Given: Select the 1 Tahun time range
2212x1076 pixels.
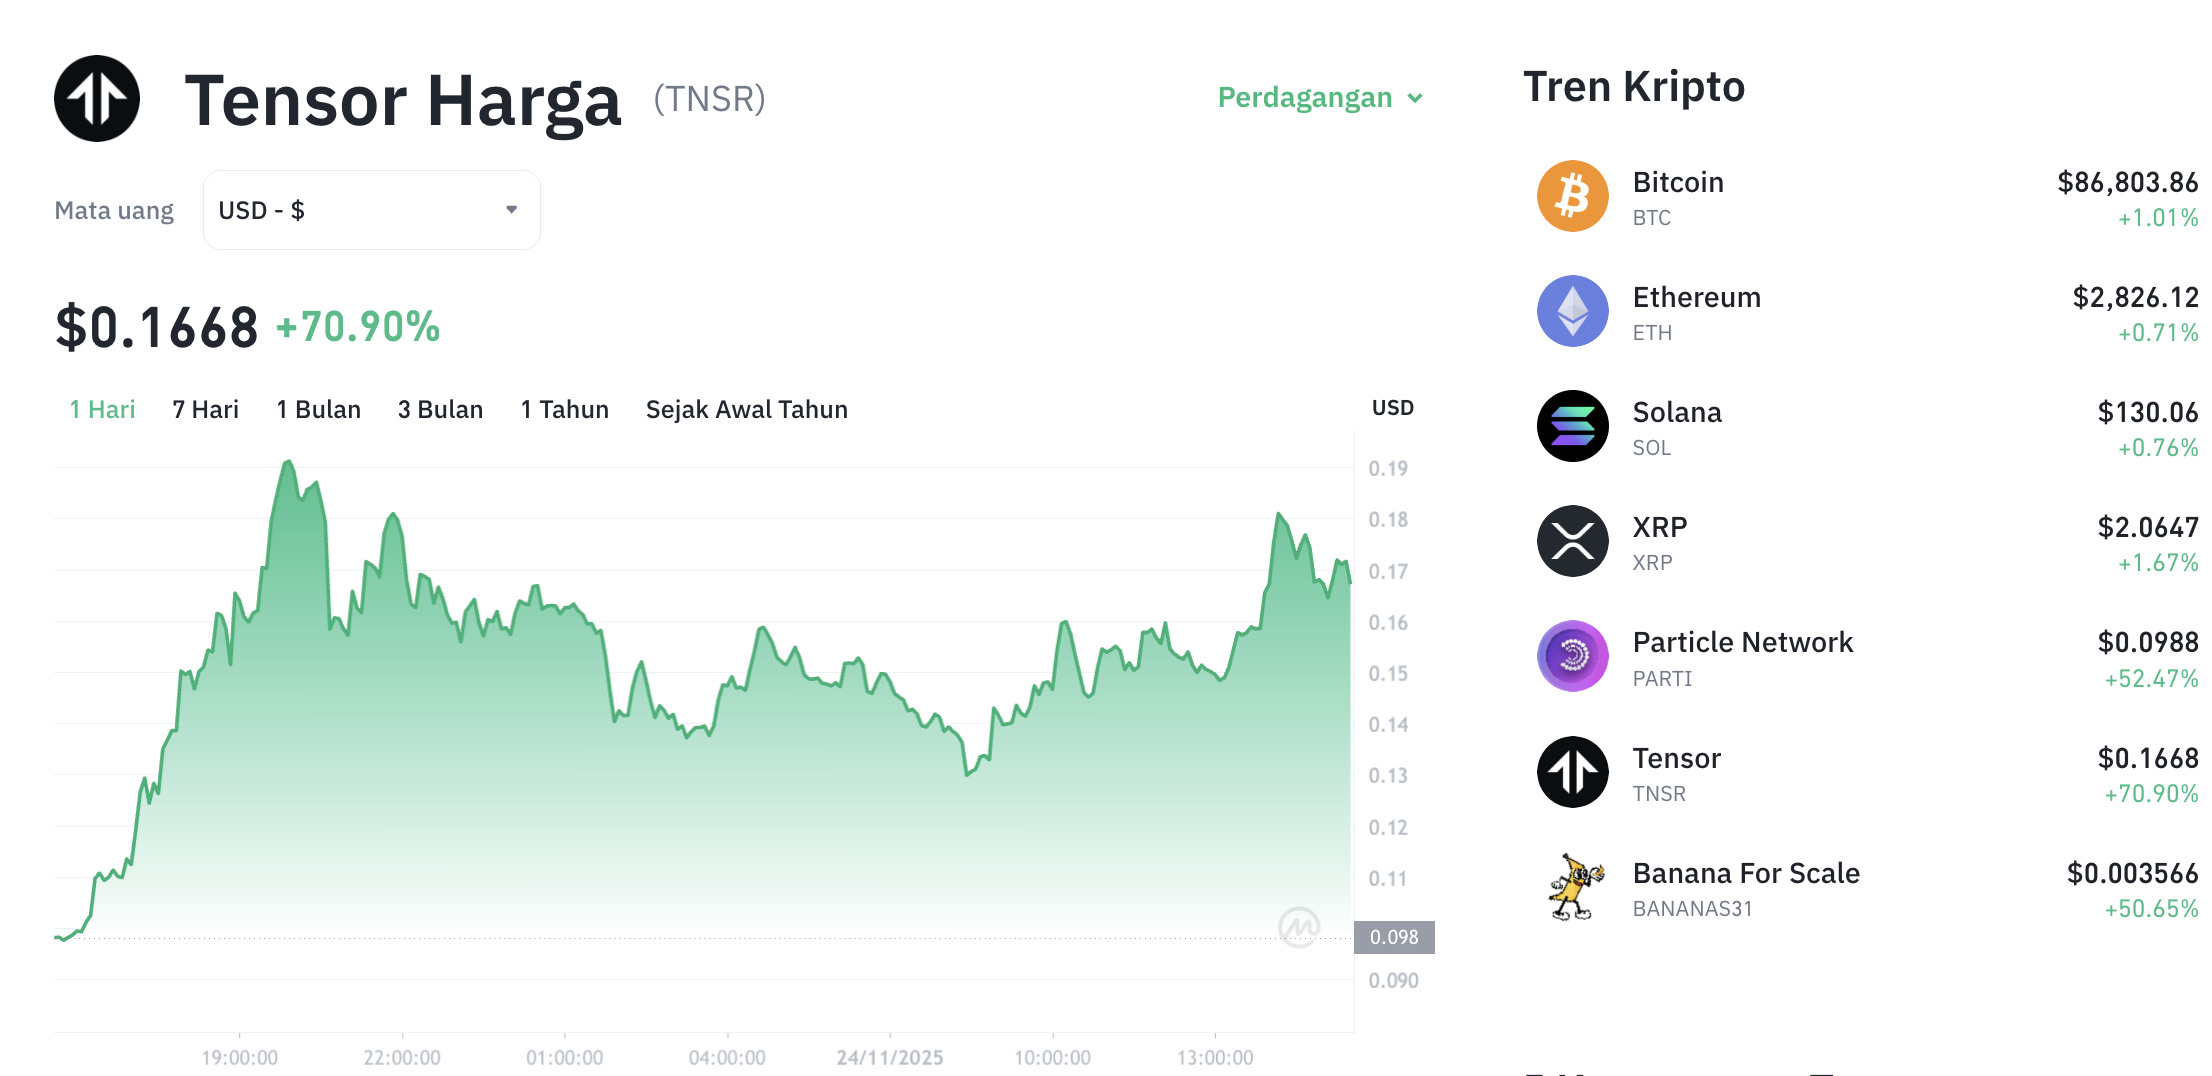Looking at the screenshot, I should coord(564,408).
